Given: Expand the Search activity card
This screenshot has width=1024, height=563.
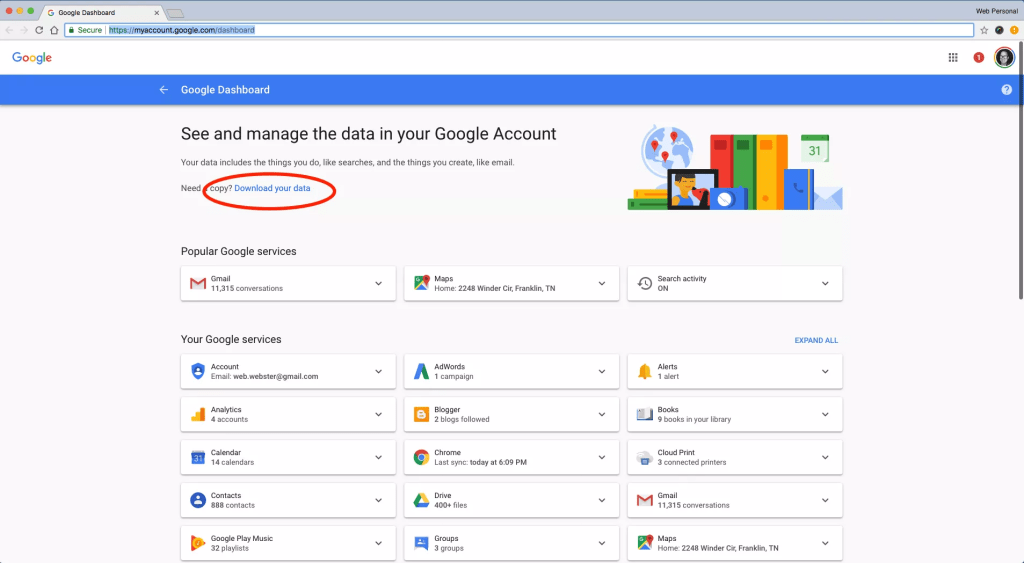Looking at the screenshot, I should [825, 284].
